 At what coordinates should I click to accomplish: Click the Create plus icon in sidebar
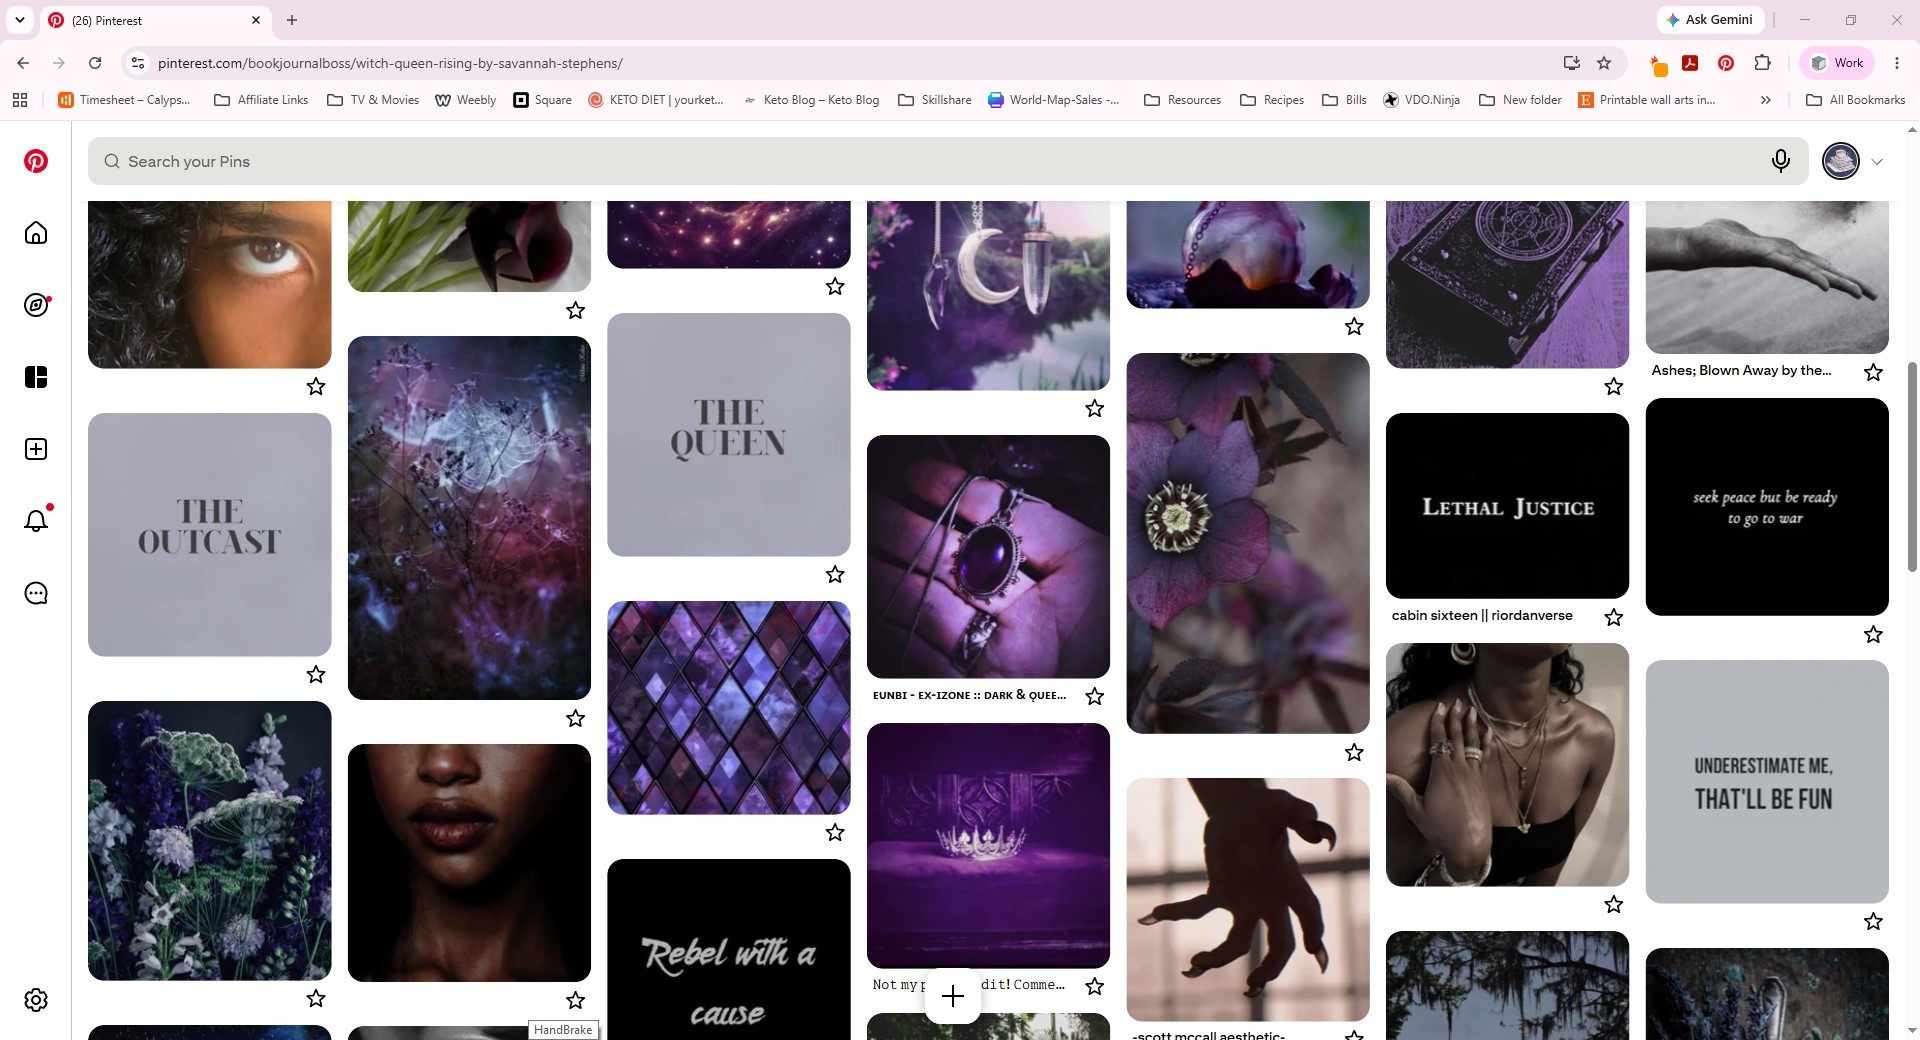coord(36,449)
